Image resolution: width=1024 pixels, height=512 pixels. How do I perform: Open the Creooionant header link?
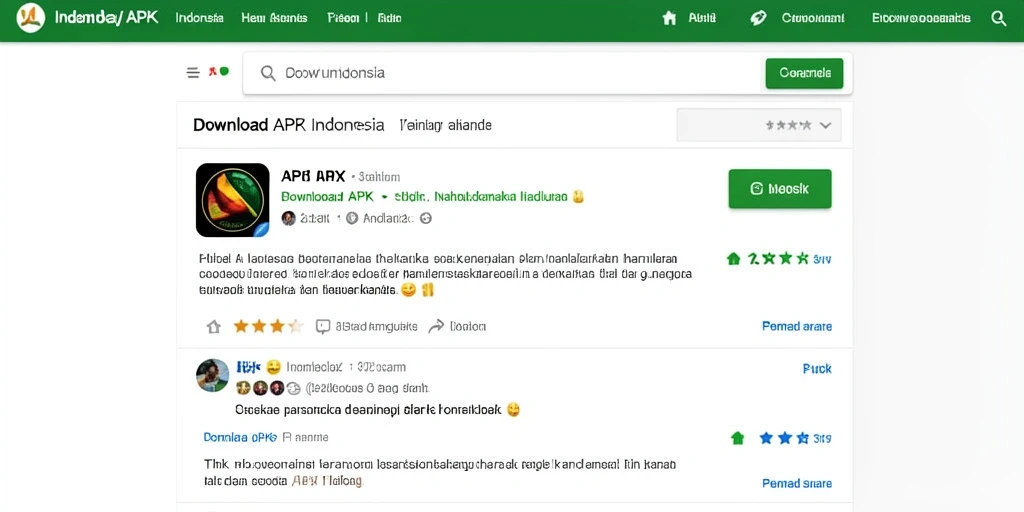[x=813, y=18]
